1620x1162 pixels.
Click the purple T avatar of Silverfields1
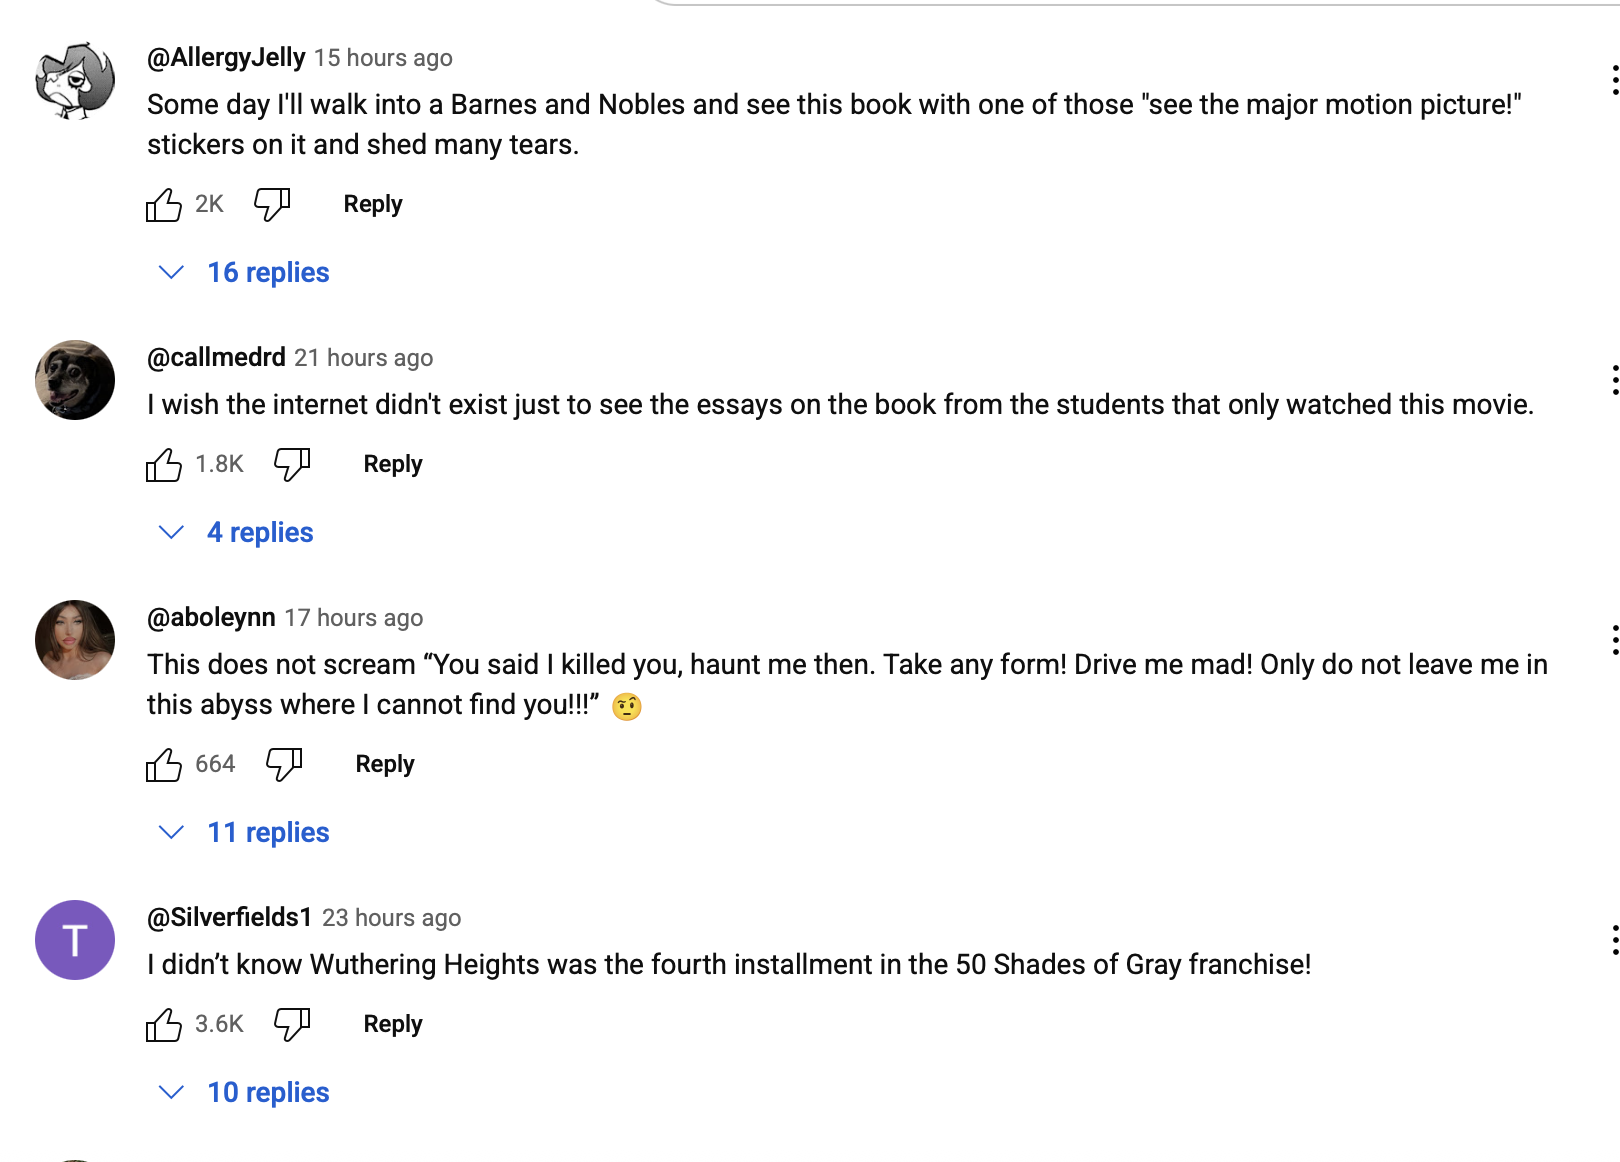coord(75,940)
